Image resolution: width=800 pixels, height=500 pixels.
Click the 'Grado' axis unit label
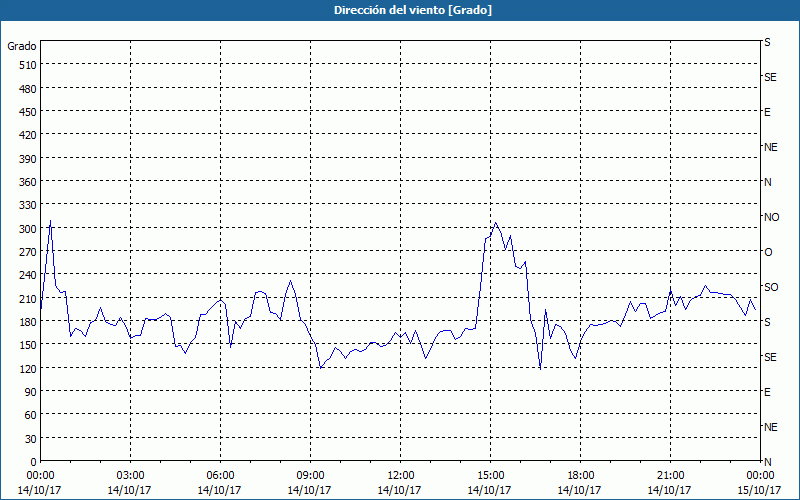[22, 46]
